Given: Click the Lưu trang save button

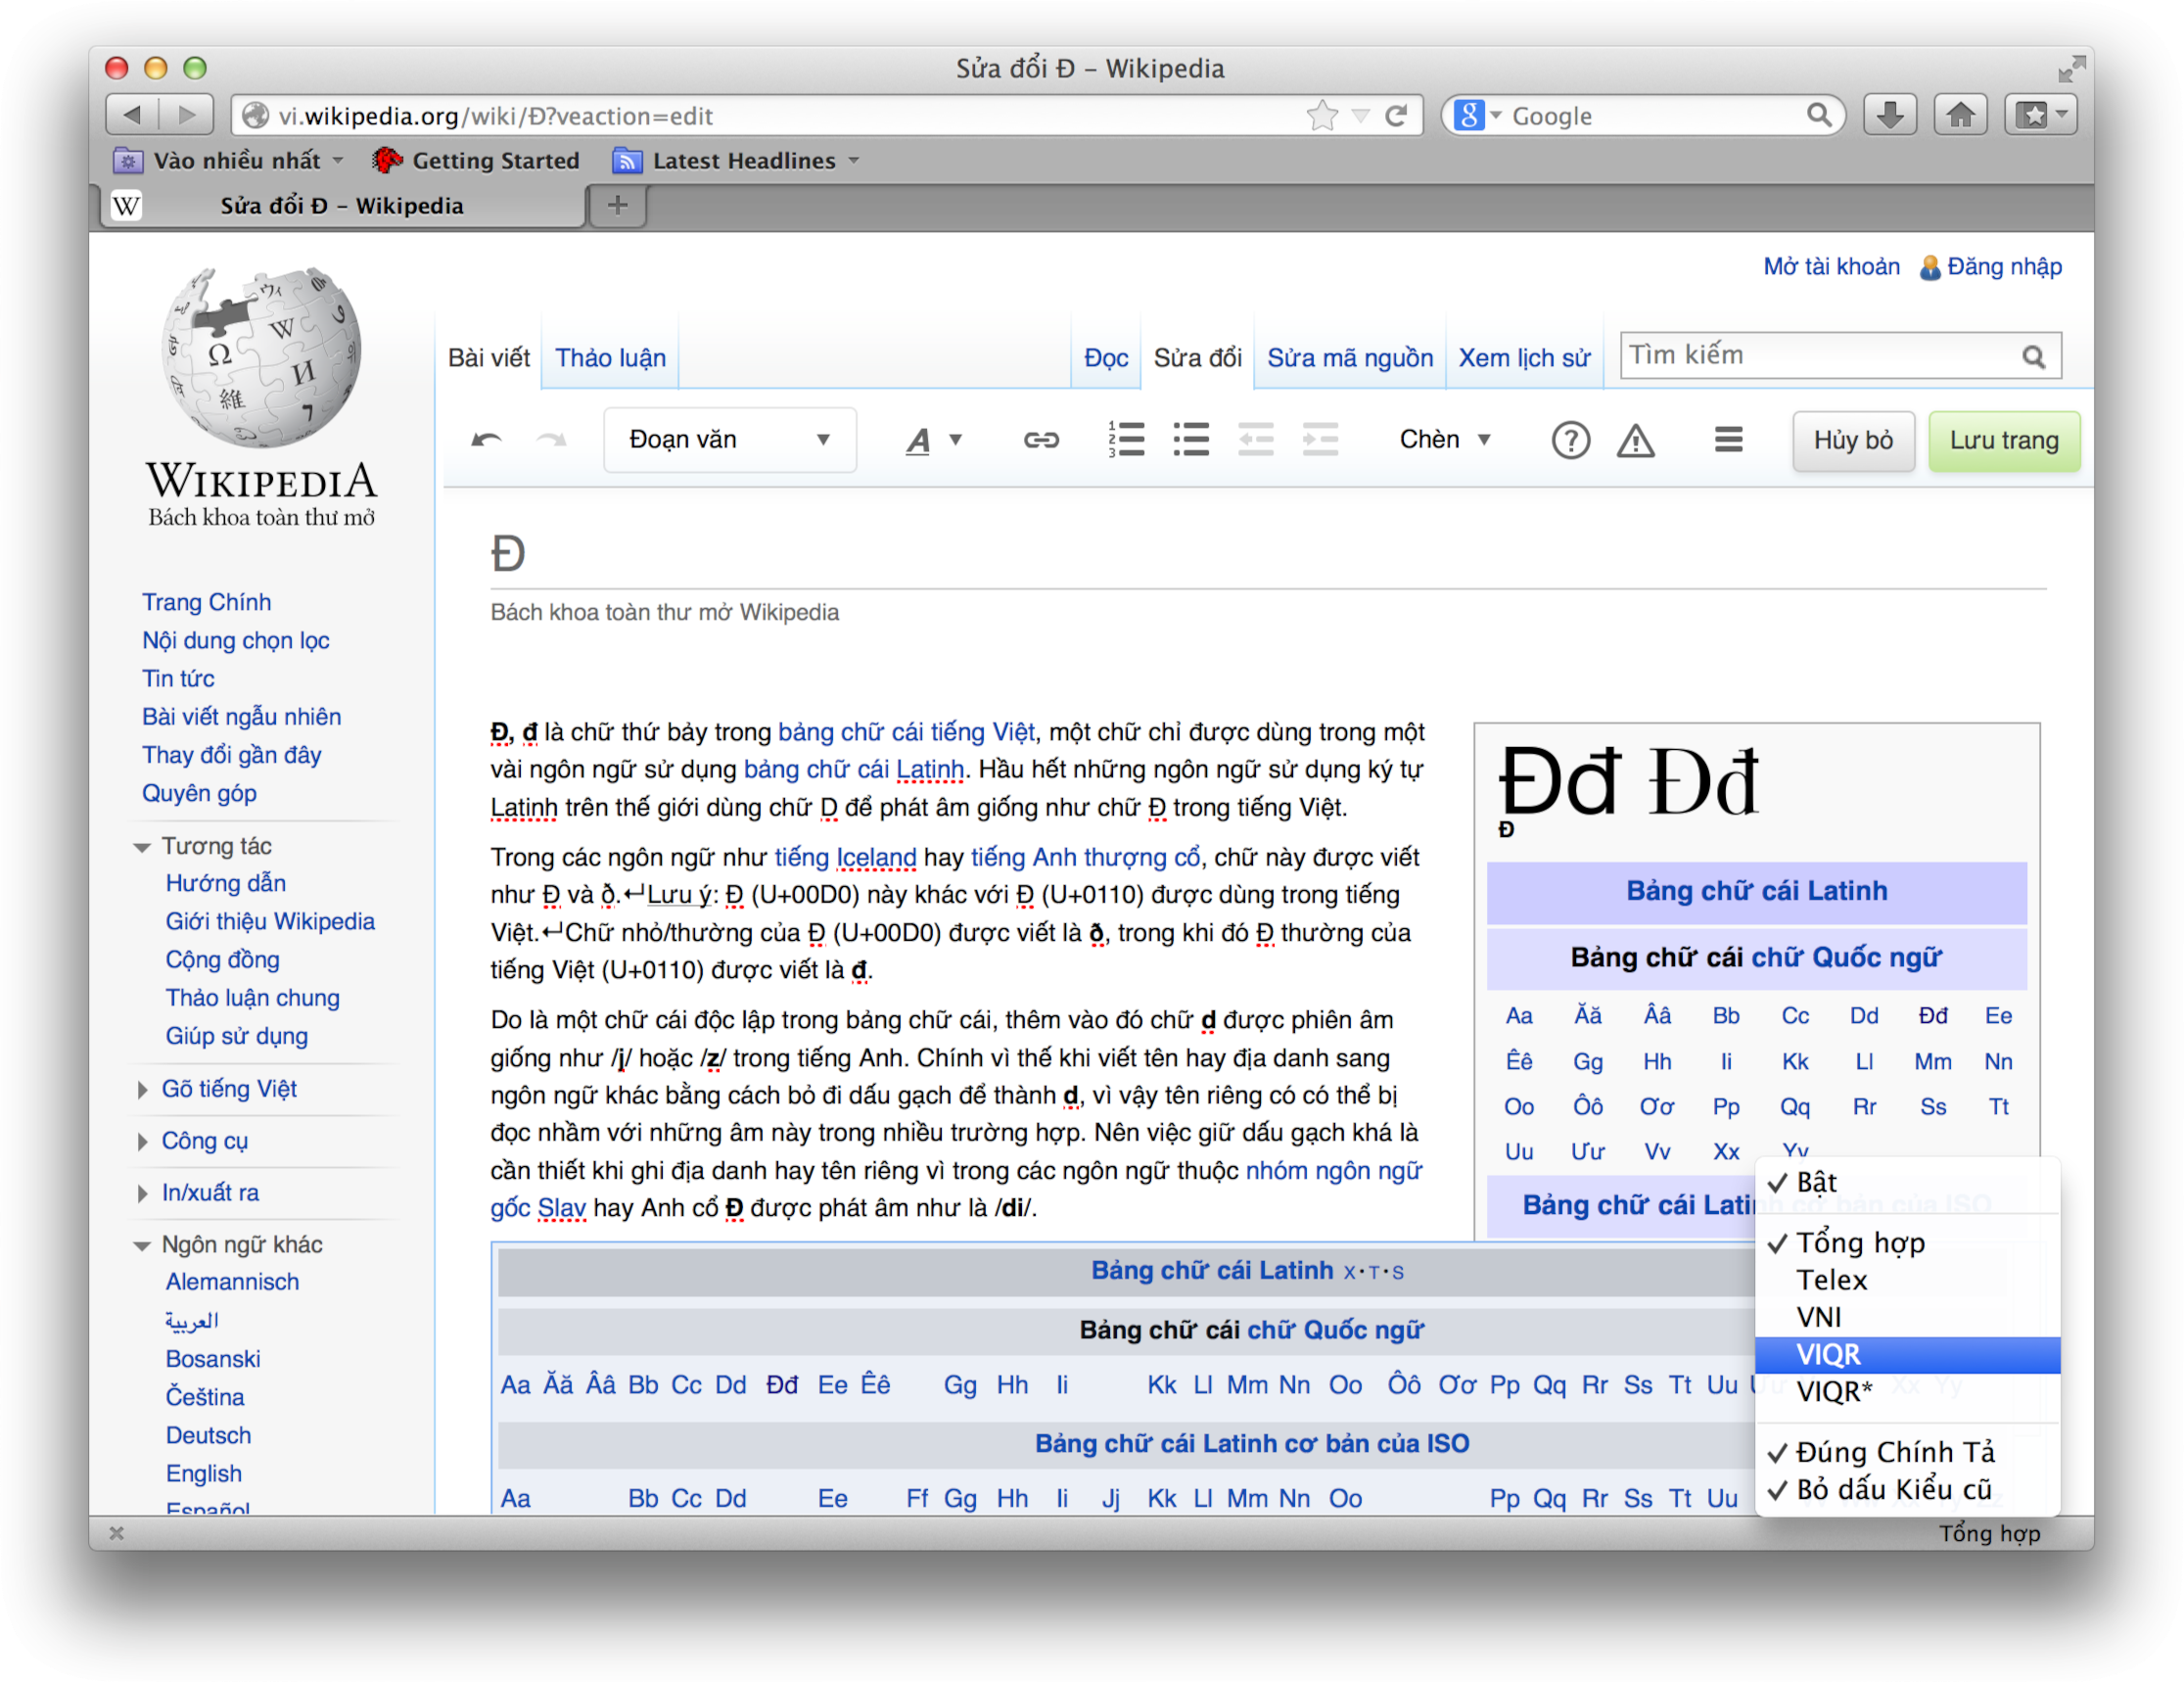Looking at the screenshot, I should (x=2004, y=441).
